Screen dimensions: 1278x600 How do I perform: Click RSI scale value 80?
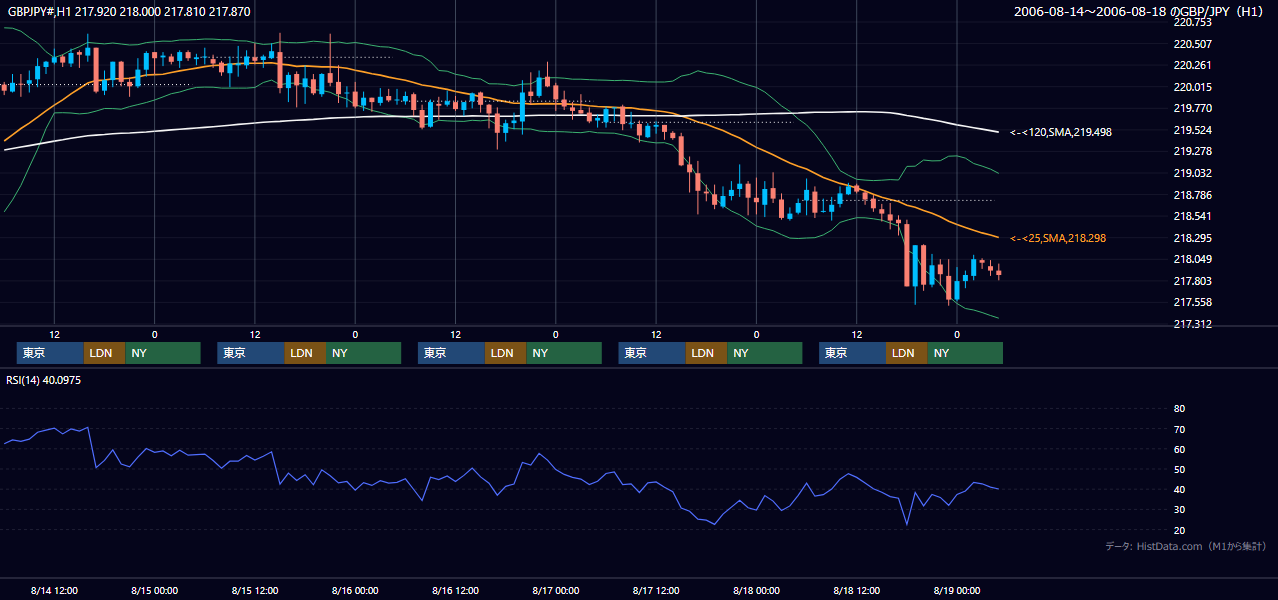(x=1179, y=409)
